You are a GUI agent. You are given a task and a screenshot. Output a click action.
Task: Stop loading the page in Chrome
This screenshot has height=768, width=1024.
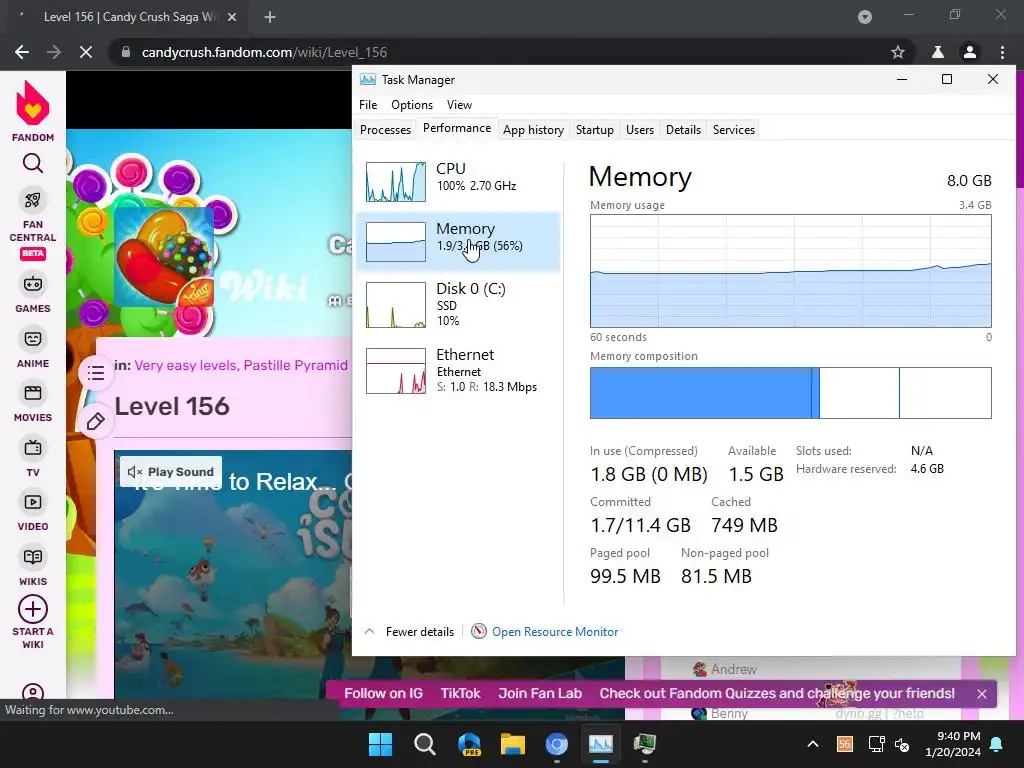tap(86, 52)
